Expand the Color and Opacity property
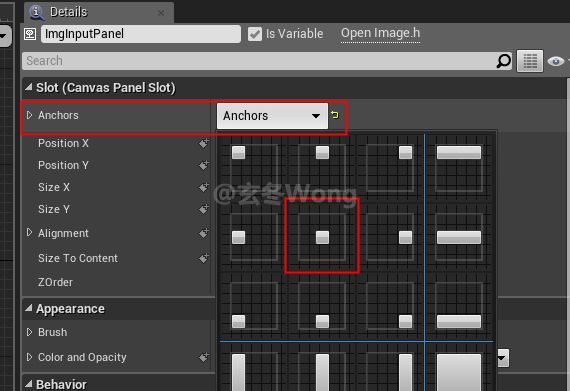The height and width of the screenshot is (391, 570). point(29,357)
